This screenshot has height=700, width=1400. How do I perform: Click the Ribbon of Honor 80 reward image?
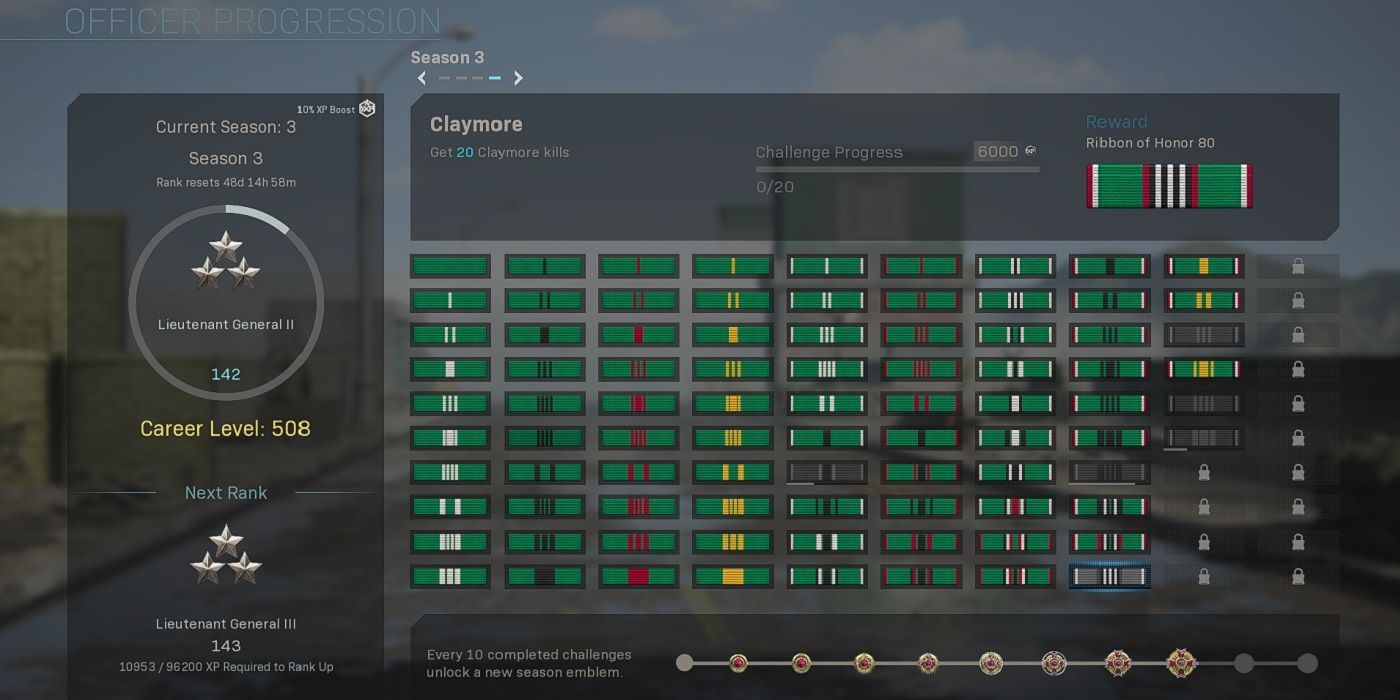click(1169, 186)
